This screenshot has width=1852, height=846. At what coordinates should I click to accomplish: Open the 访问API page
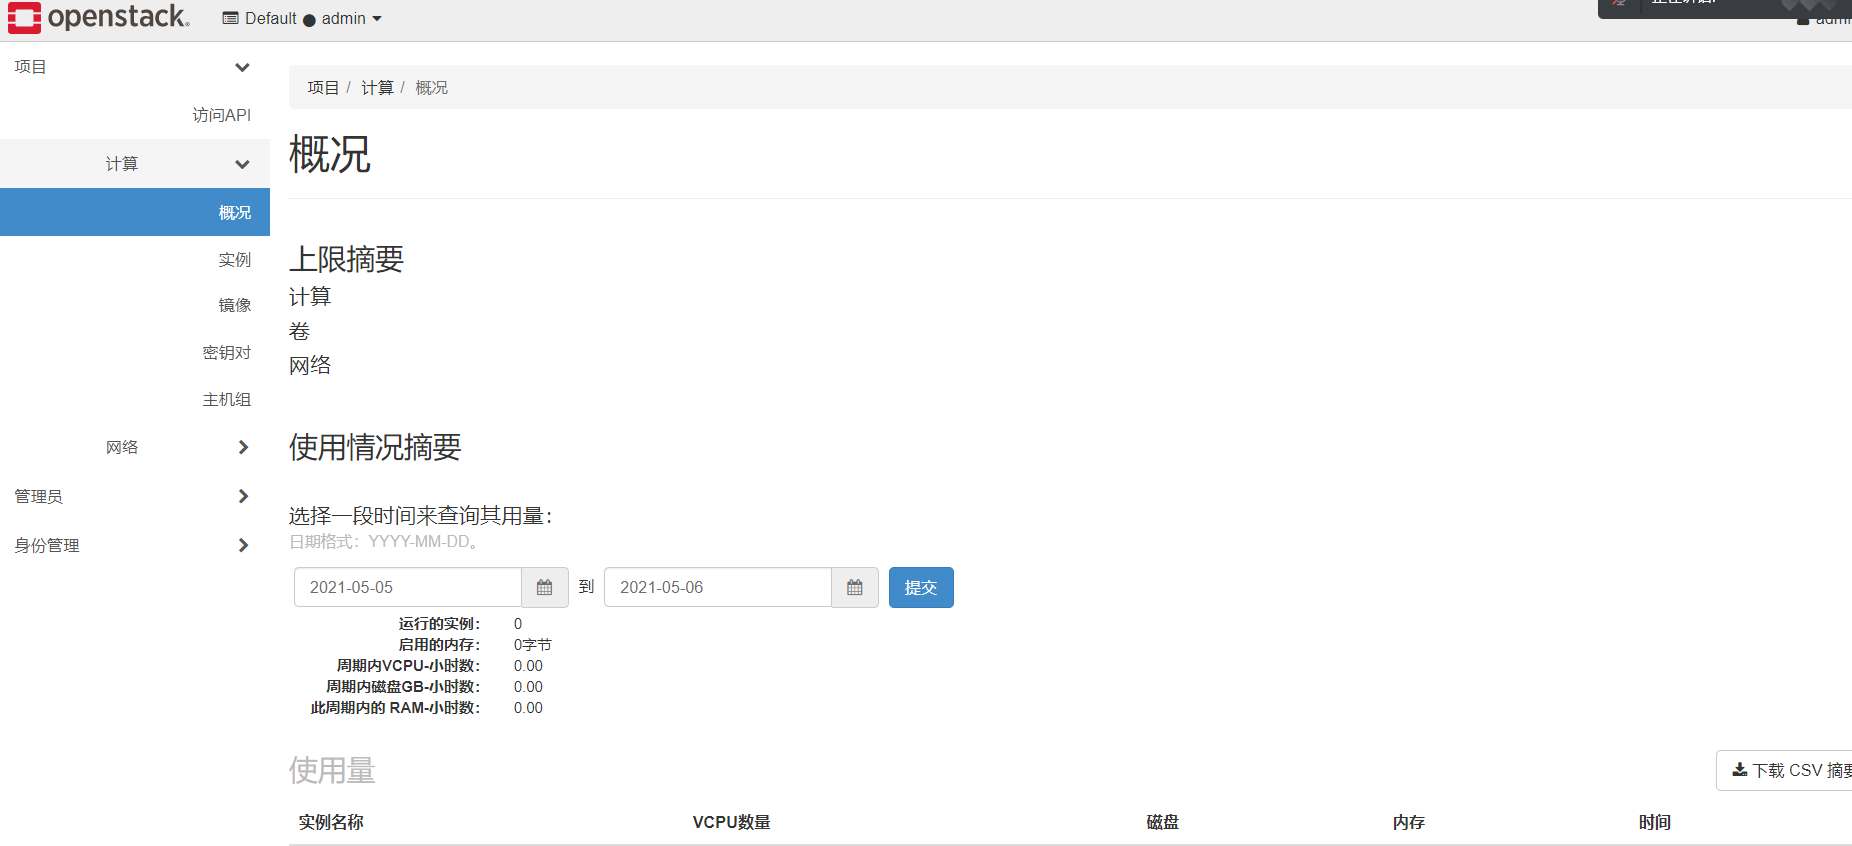pos(222,115)
